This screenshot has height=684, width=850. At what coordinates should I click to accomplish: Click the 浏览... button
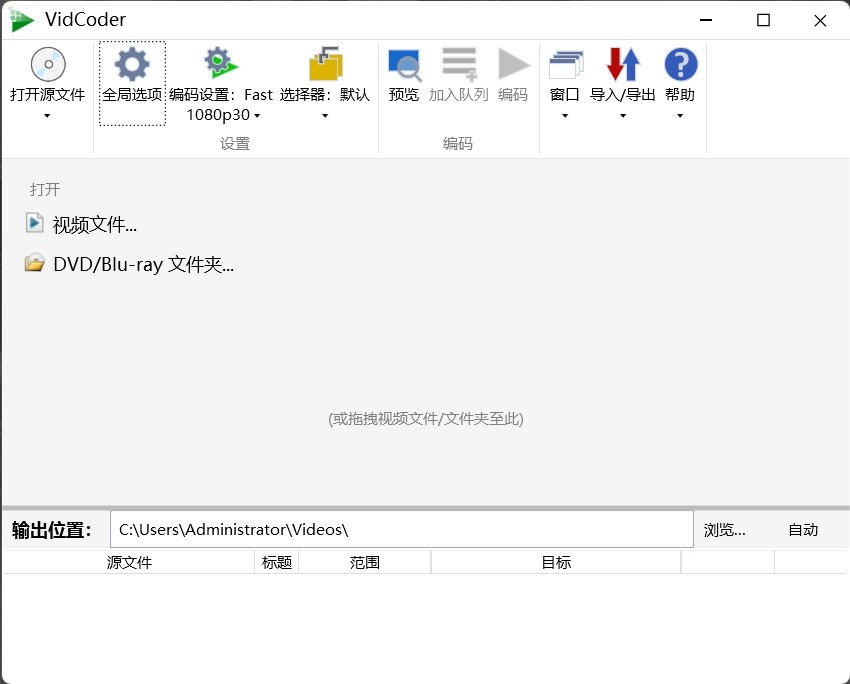724,530
